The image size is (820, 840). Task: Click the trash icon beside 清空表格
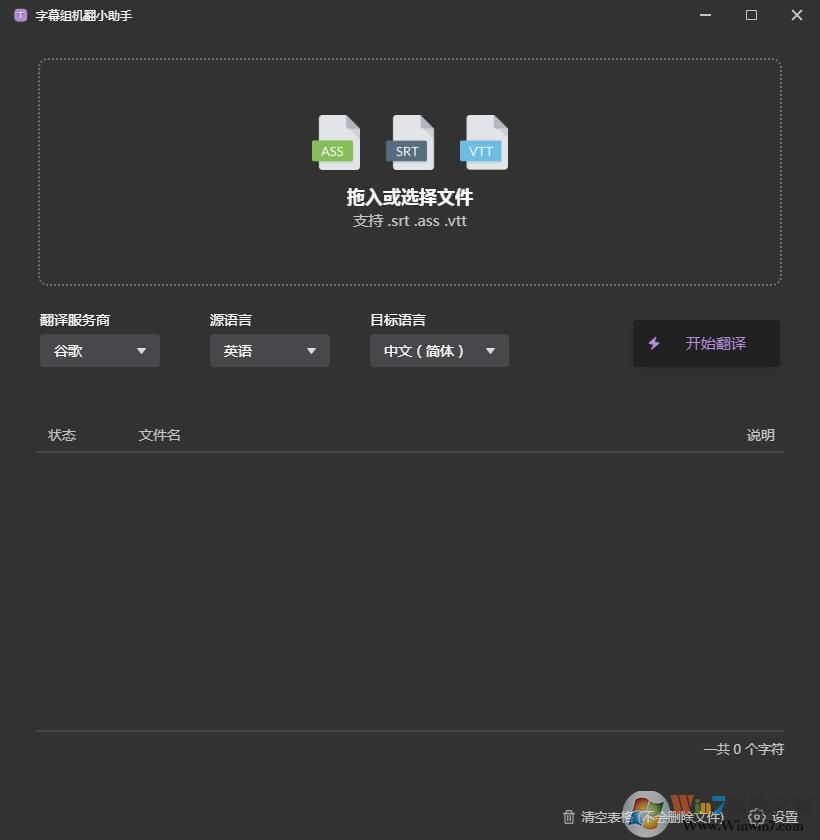coord(570,816)
